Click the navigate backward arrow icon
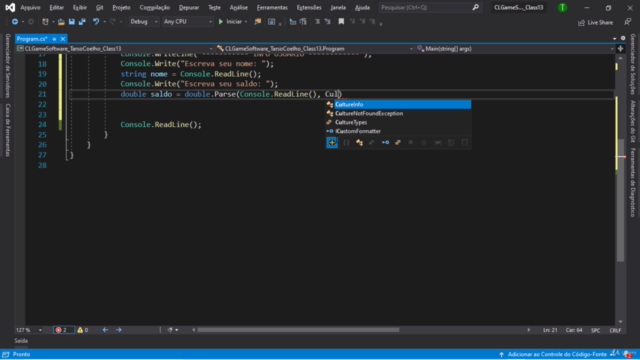Screen dimensions: 640x360 tap(15, 22)
